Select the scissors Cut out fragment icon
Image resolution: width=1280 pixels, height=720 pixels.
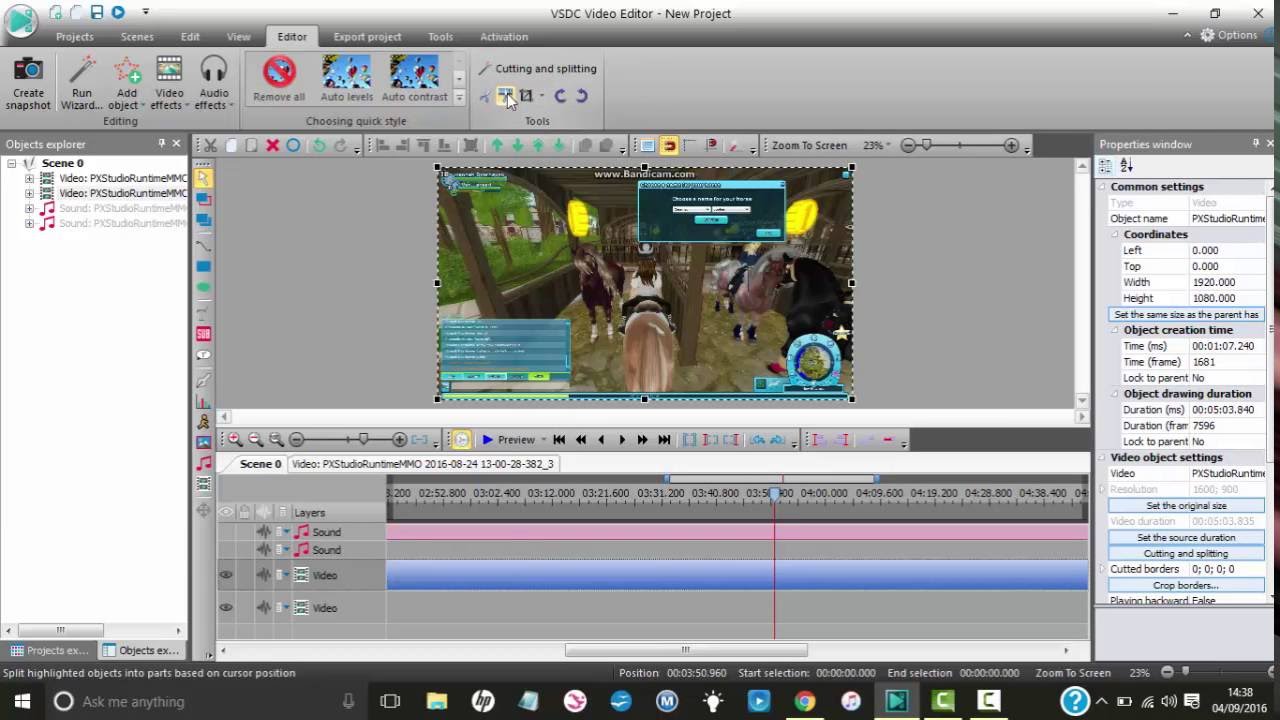click(485, 96)
